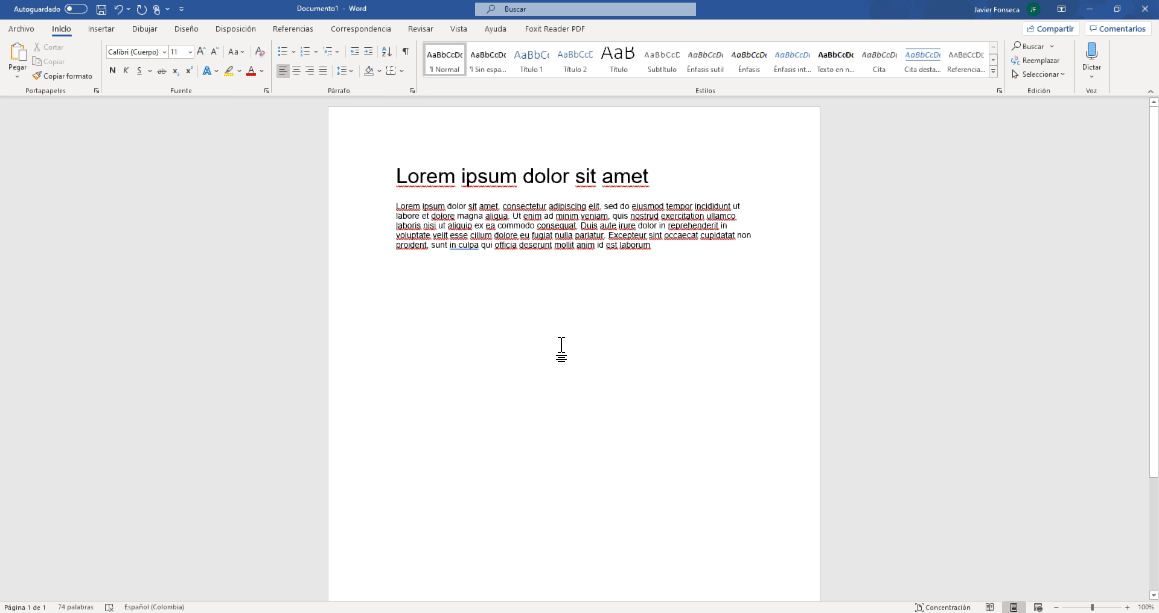Screen dimensions: 1159x613
Task: Decrease the paragraph indent
Action: point(355,52)
